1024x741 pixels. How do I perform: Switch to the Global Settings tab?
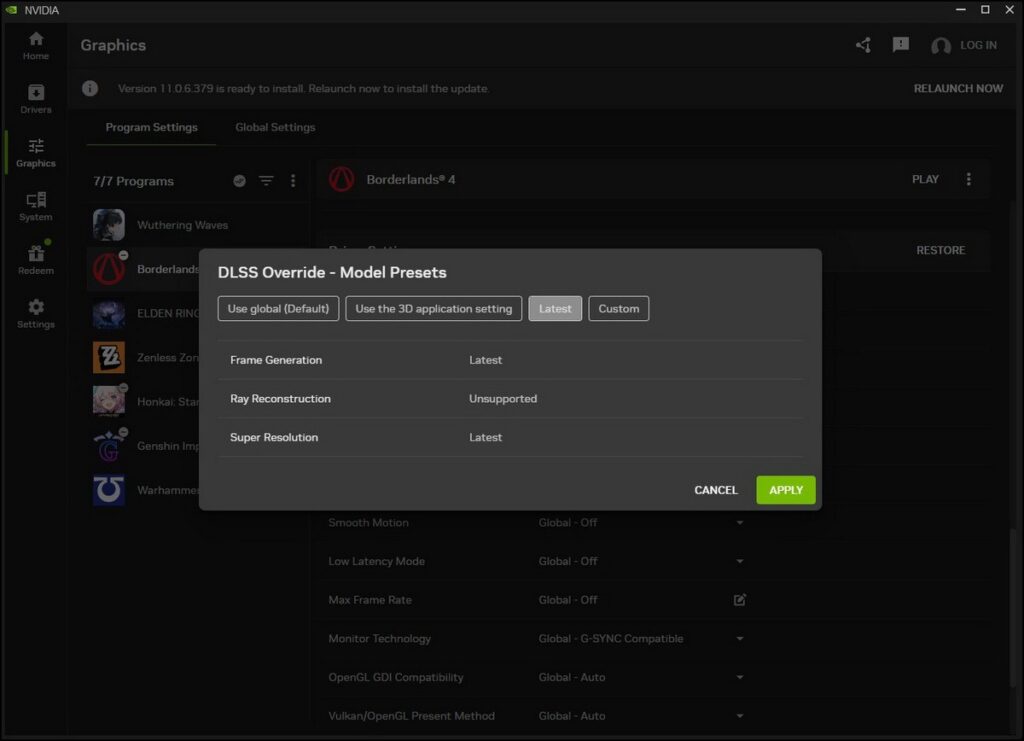coord(275,127)
